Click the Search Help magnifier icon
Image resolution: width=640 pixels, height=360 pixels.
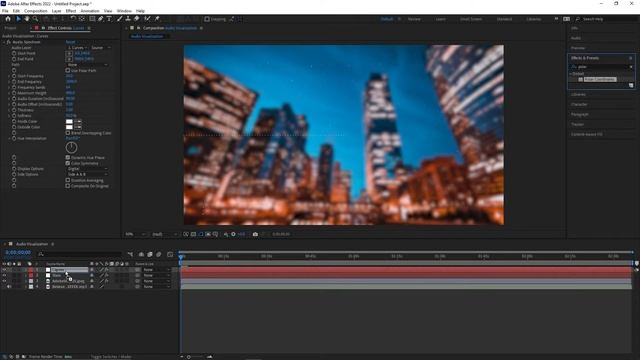(578, 19)
